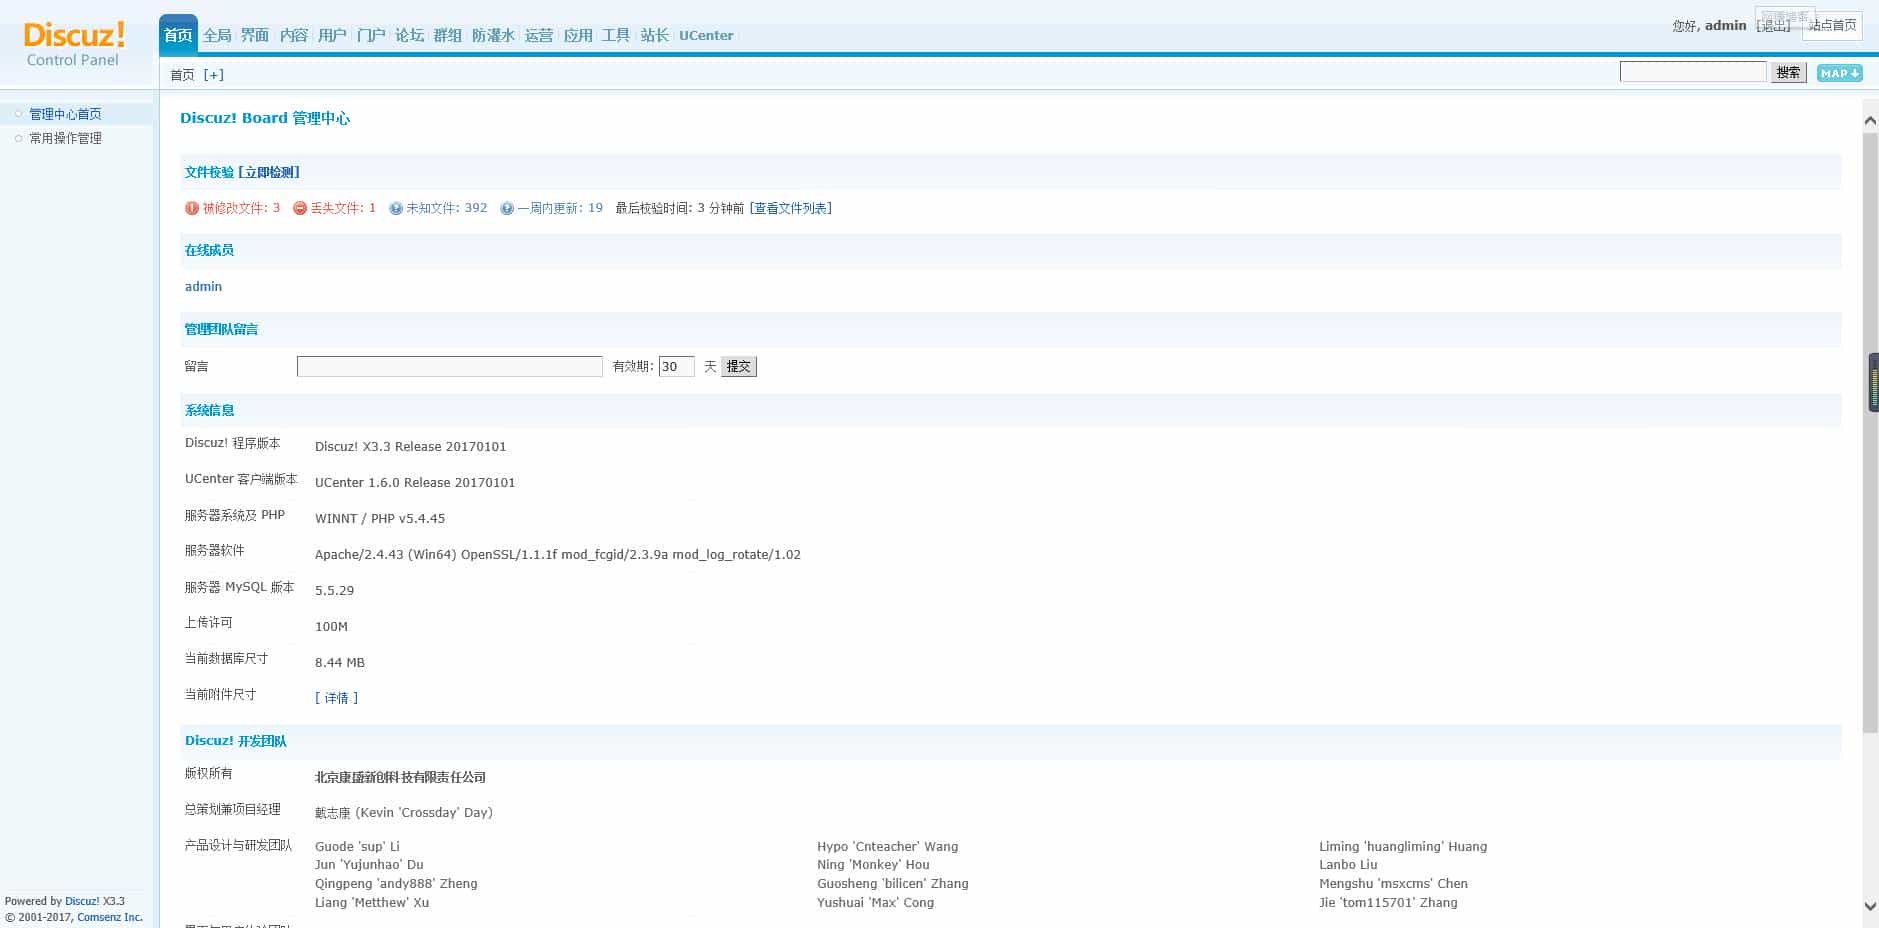
Task: Click developer name Guode 'sup' Li
Action: 357,846
